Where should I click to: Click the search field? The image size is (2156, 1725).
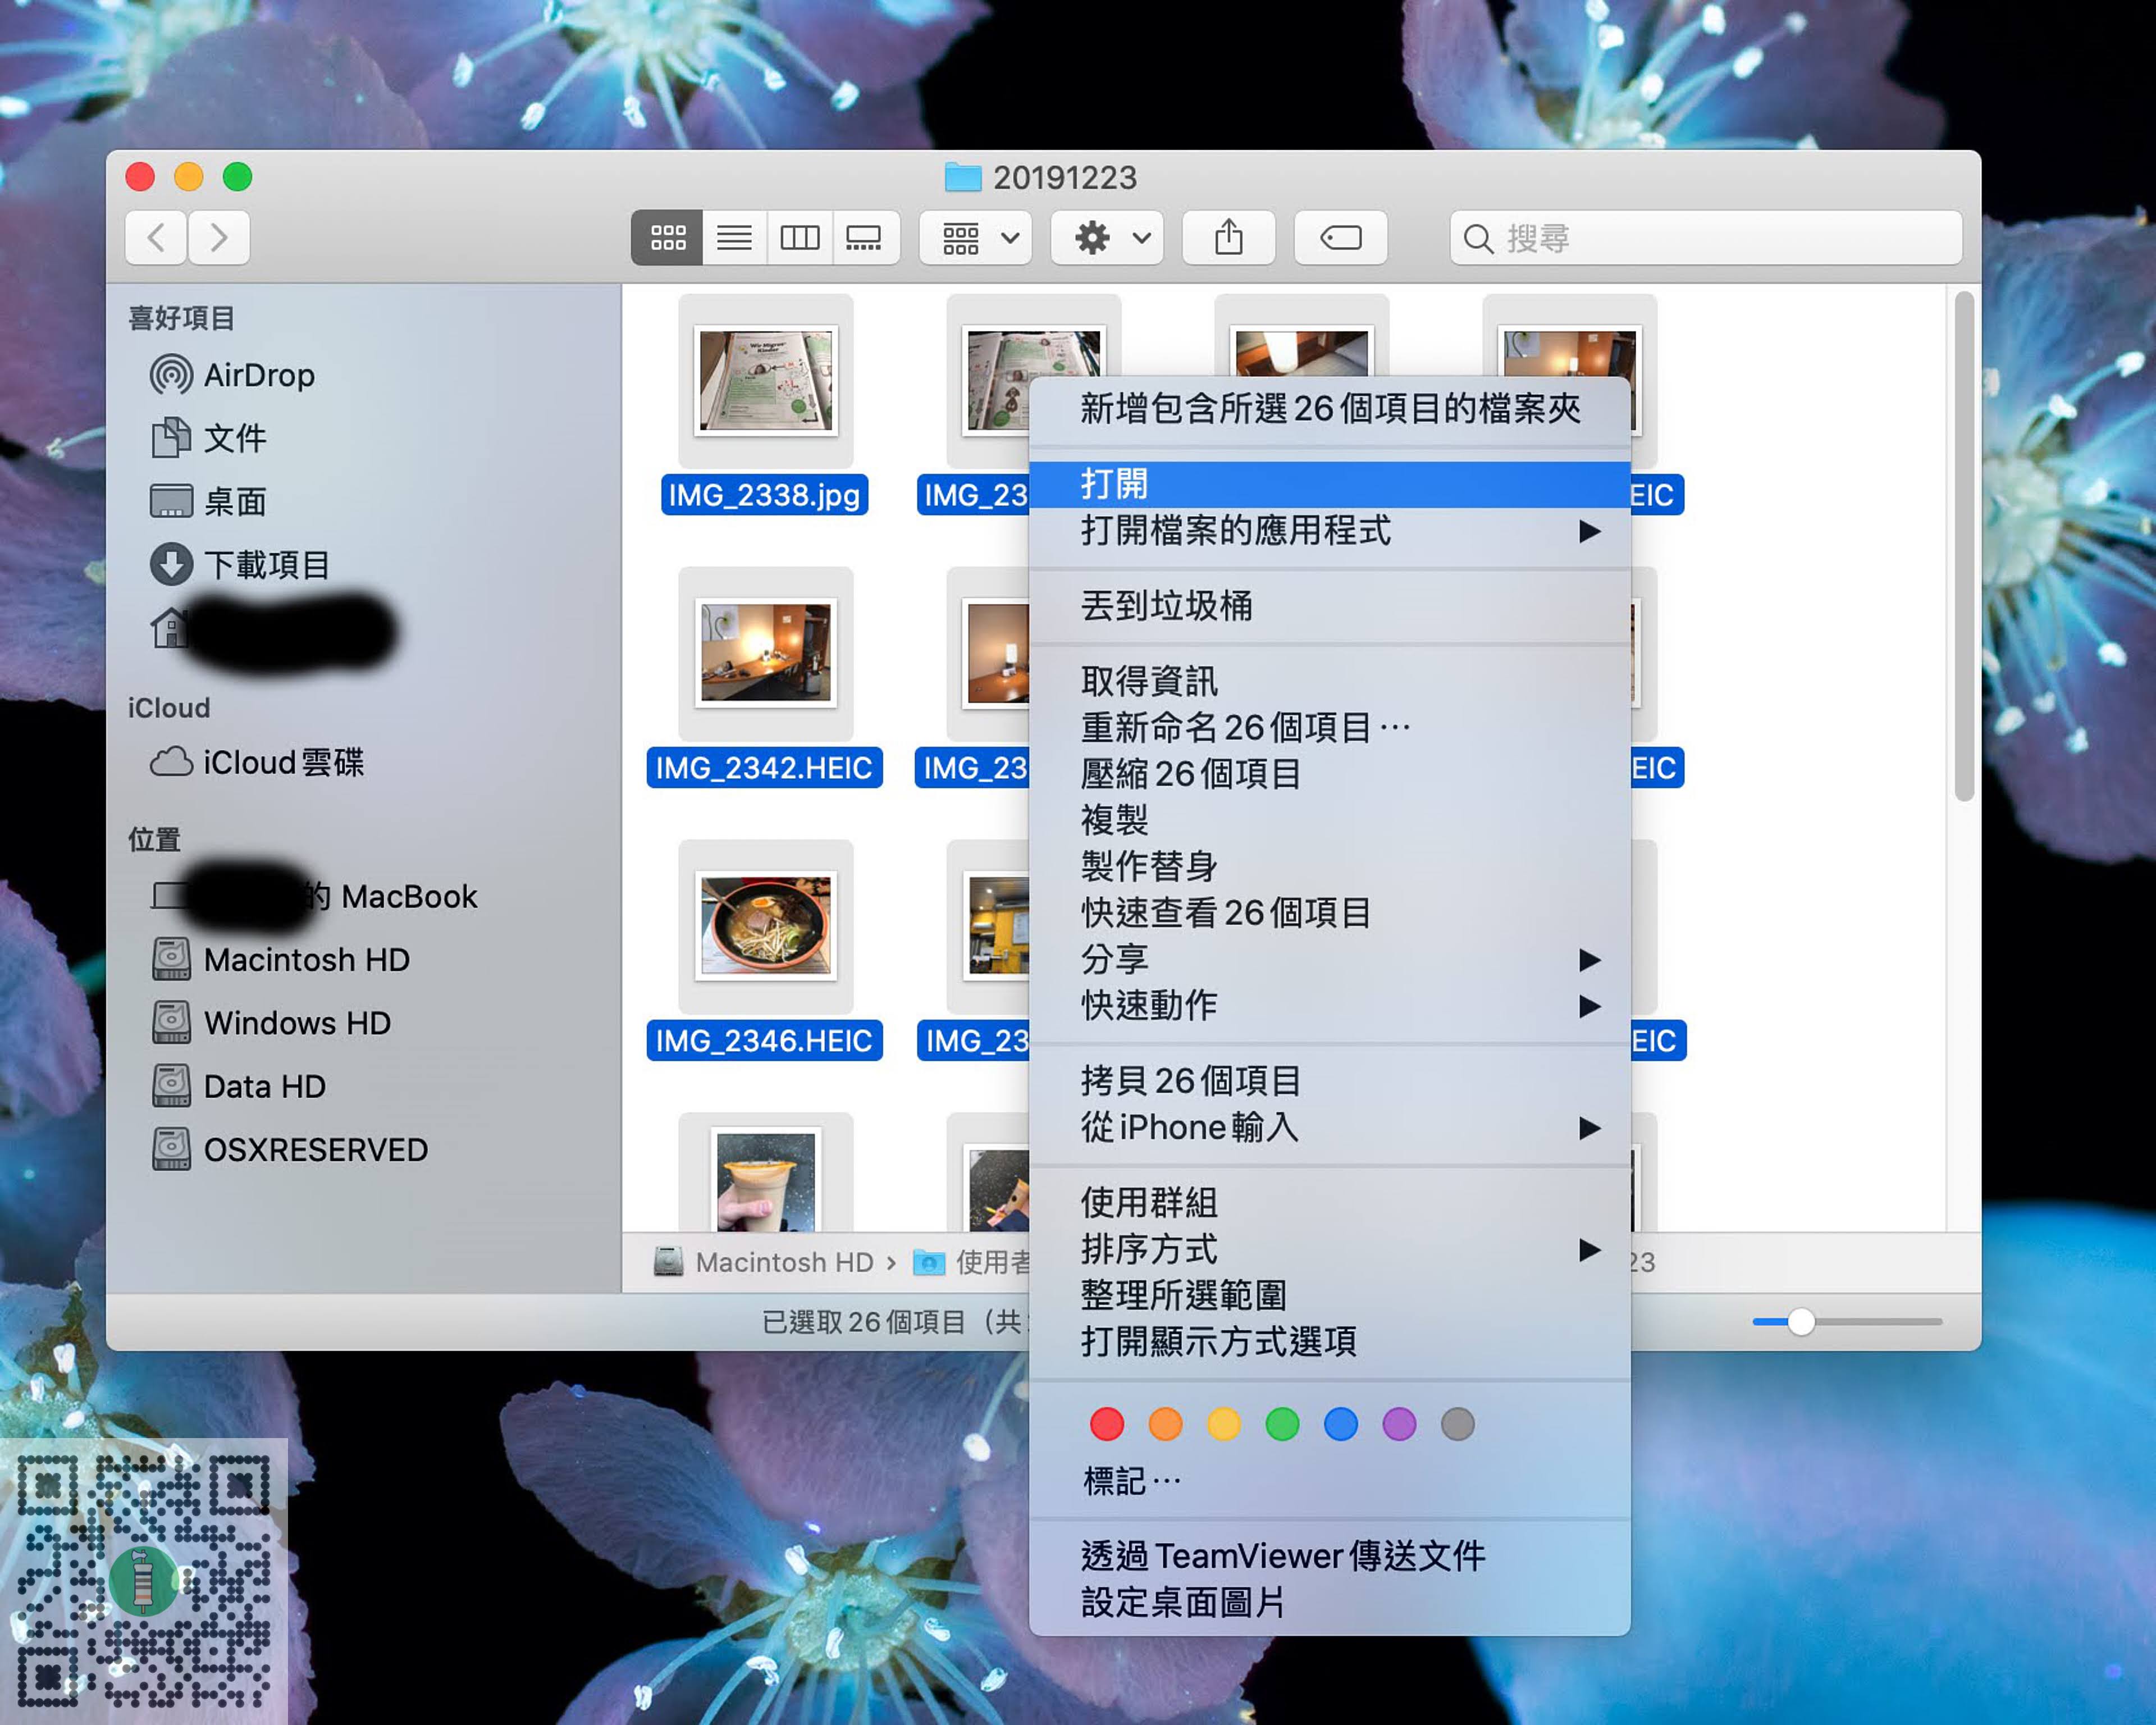[x=1705, y=237]
